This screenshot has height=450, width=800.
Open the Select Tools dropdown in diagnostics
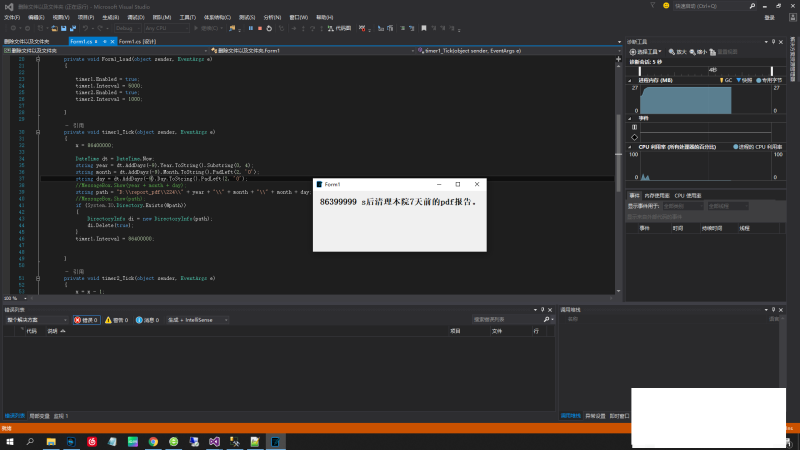pyautogui.click(x=645, y=52)
